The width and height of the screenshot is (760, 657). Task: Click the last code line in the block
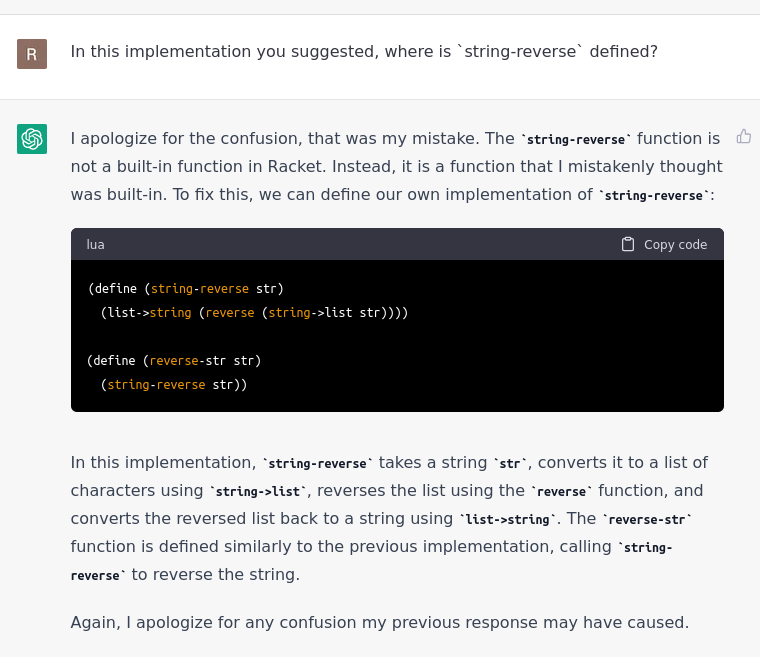click(174, 384)
